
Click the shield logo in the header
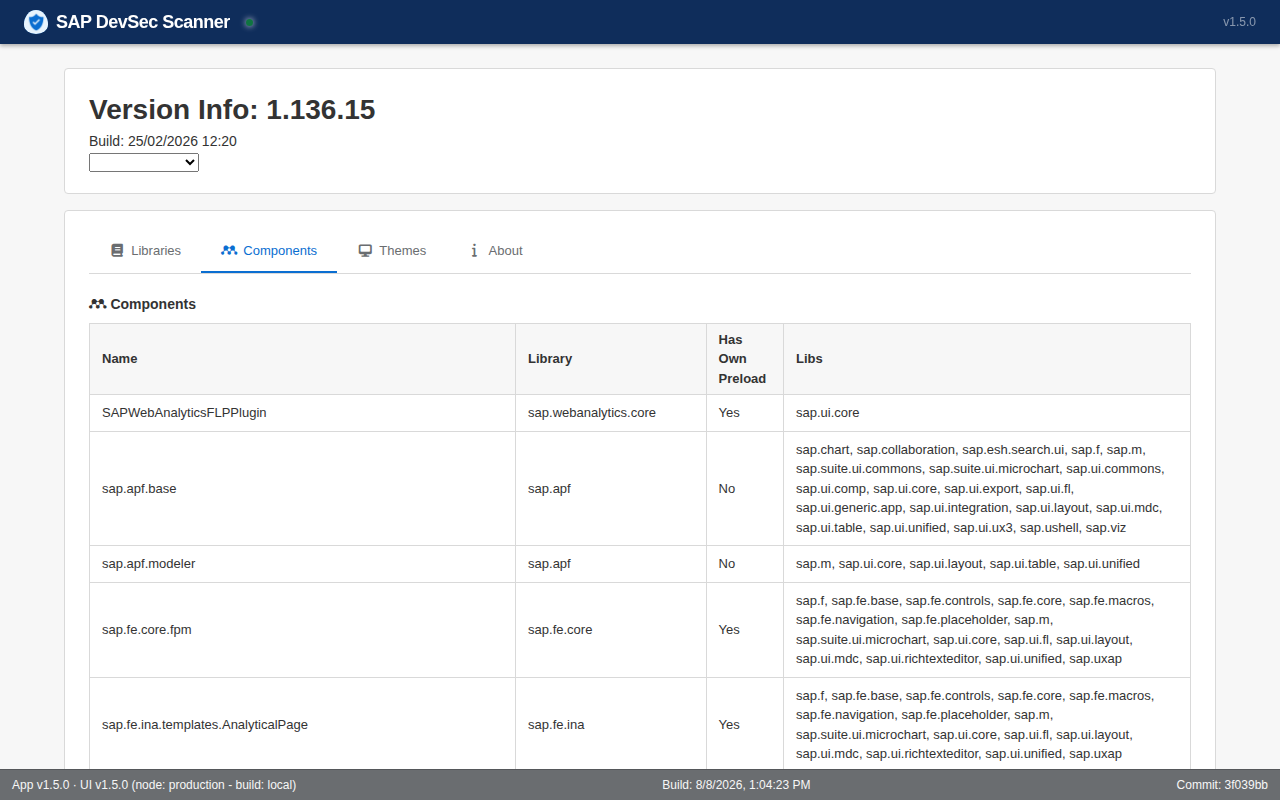(36, 22)
